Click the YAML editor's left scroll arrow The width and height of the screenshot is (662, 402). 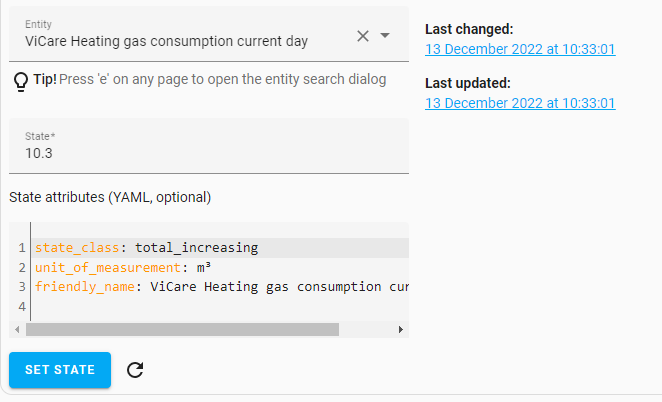pyautogui.click(x=16, y=329)
